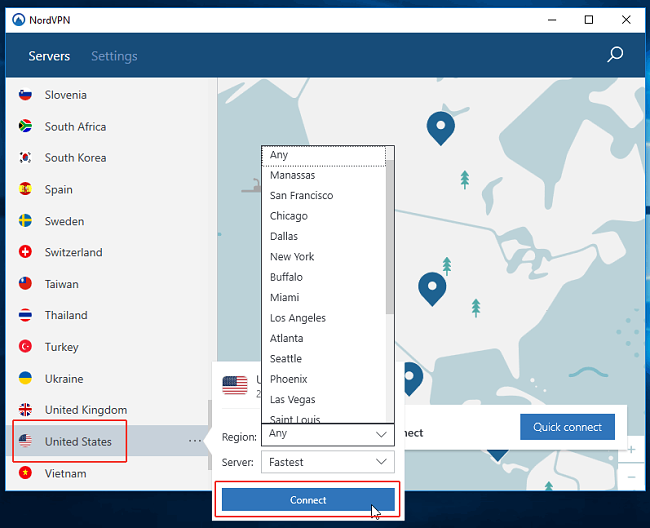
Task: Click the Switzerland flag icon
Action: 25,252
